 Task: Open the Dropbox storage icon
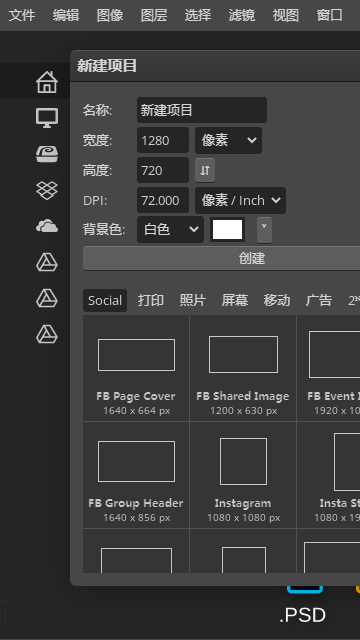tap(47, 190)
